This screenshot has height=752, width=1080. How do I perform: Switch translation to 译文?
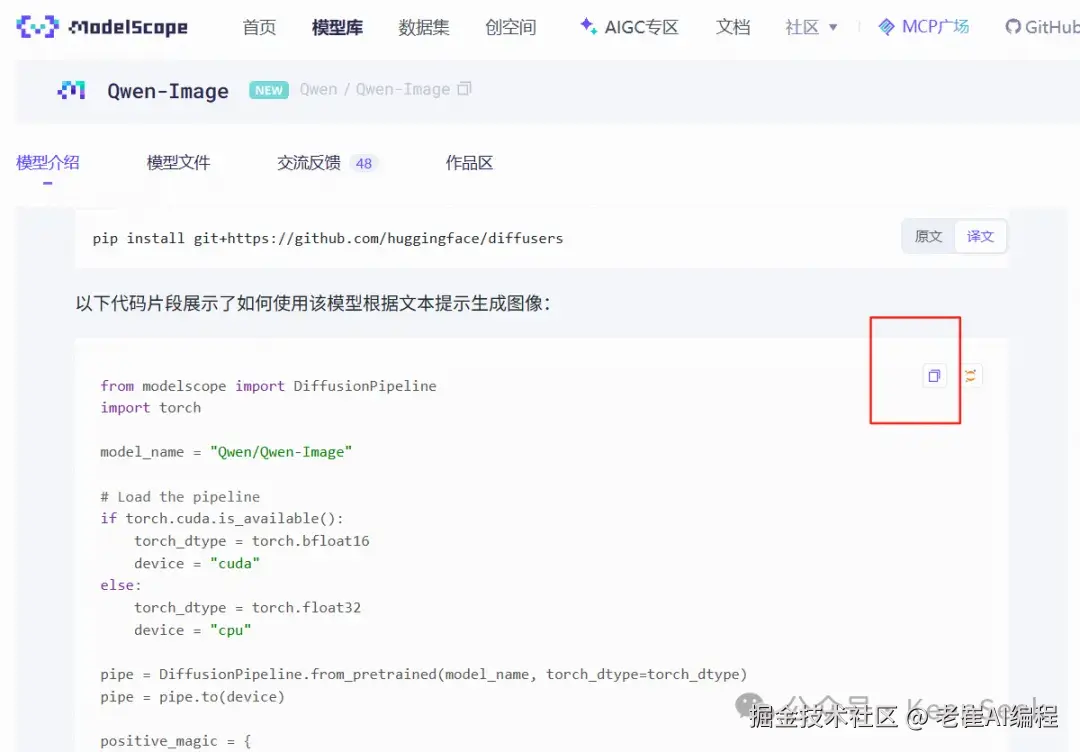pyautogui.click(x=980, y=236)
